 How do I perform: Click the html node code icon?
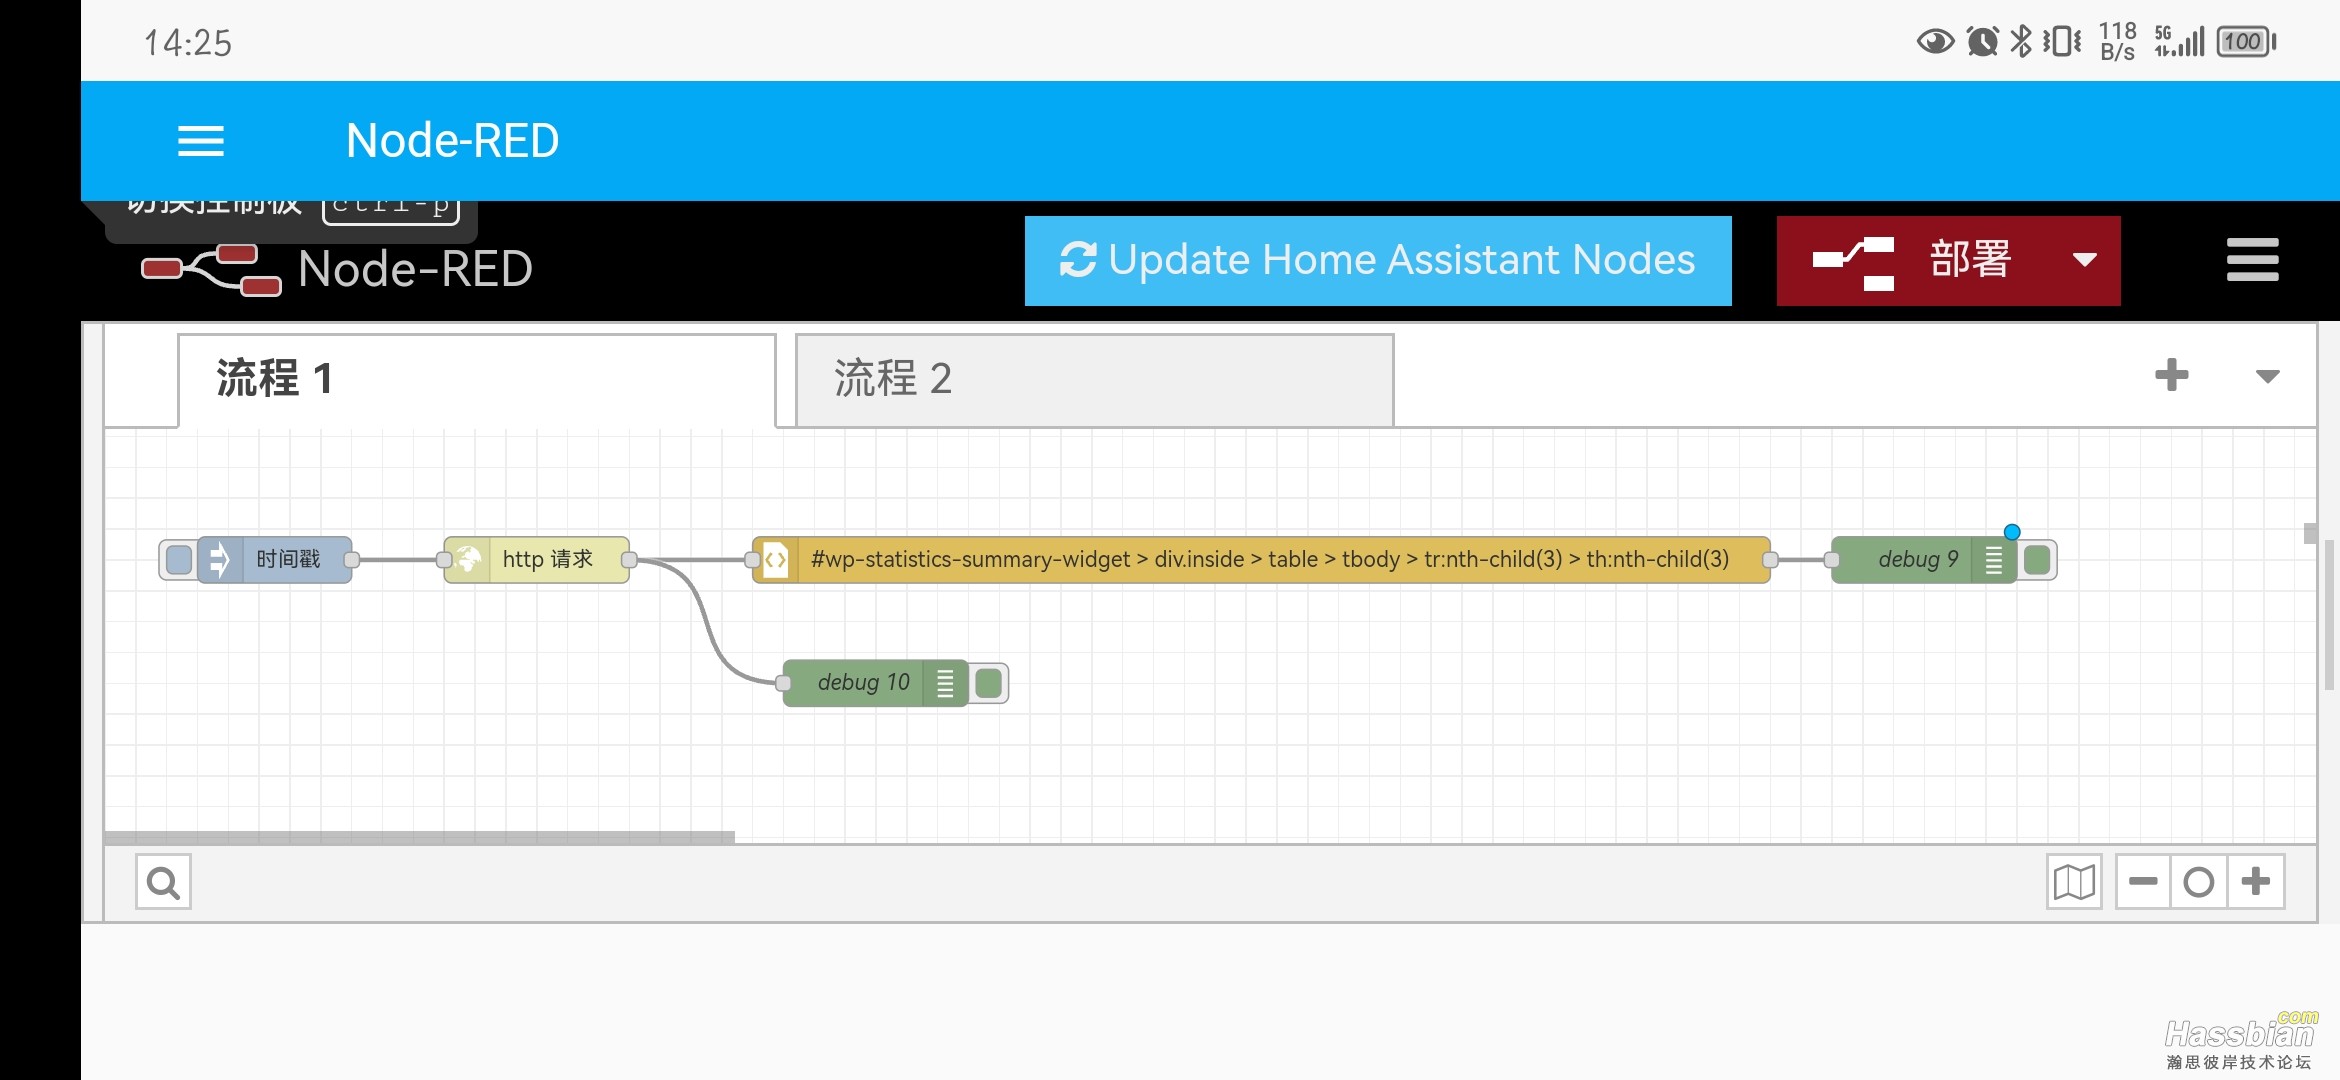[776, 560]
